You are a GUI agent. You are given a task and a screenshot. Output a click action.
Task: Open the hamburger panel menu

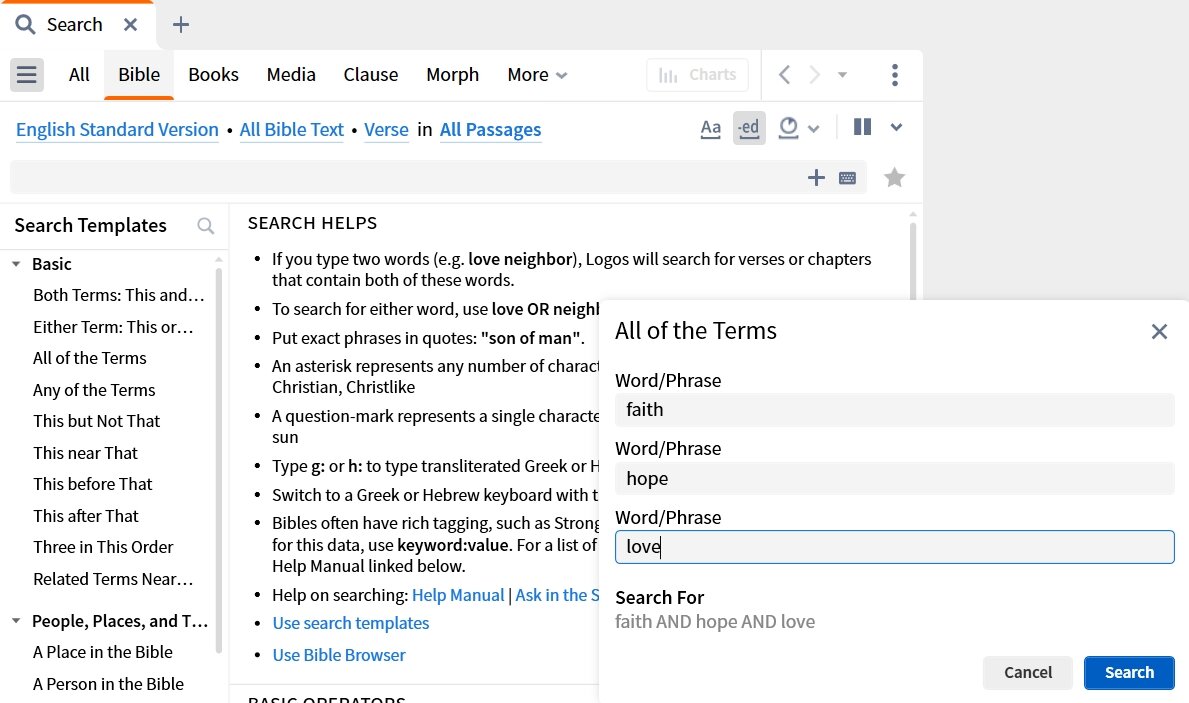pos(27,74)
